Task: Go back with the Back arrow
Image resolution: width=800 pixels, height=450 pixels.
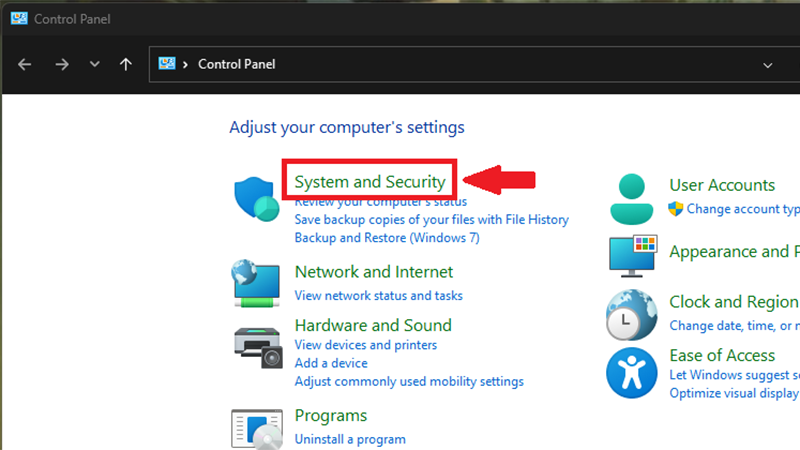Action: (25, 64)
